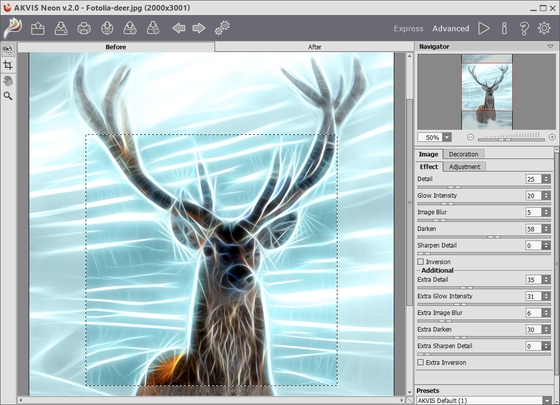Select the Crop tool
560x405 pixels.
coord(8,65)
